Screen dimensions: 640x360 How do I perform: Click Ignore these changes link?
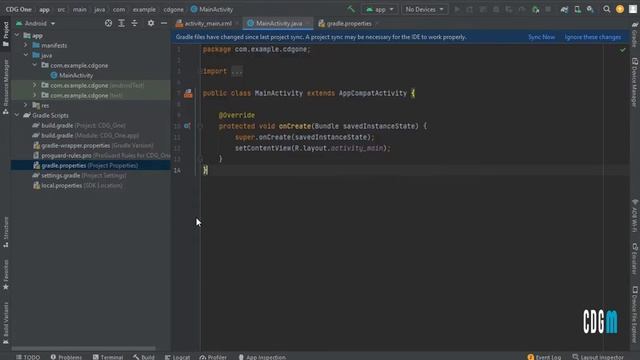(x=593, y=37)
